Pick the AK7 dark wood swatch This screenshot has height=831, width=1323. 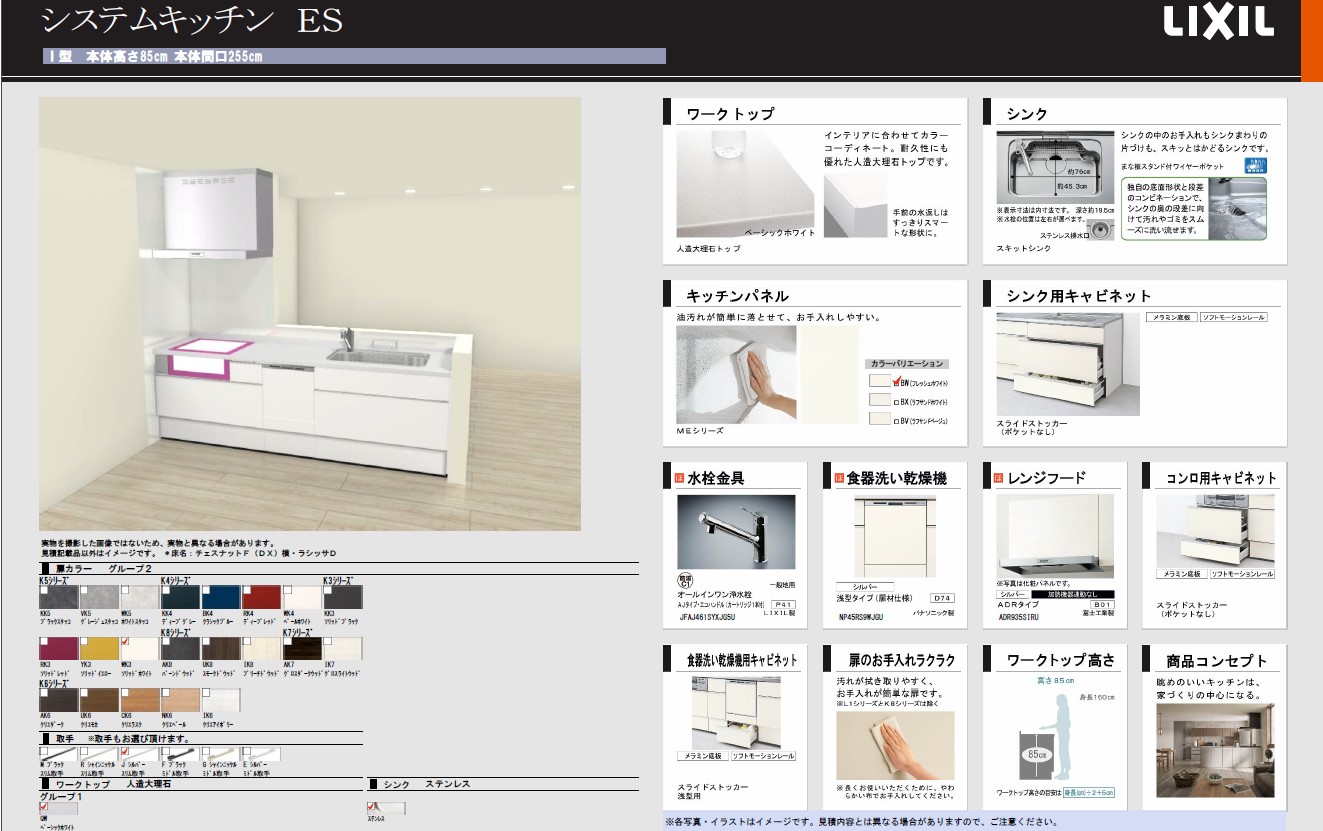coord(302,649)
